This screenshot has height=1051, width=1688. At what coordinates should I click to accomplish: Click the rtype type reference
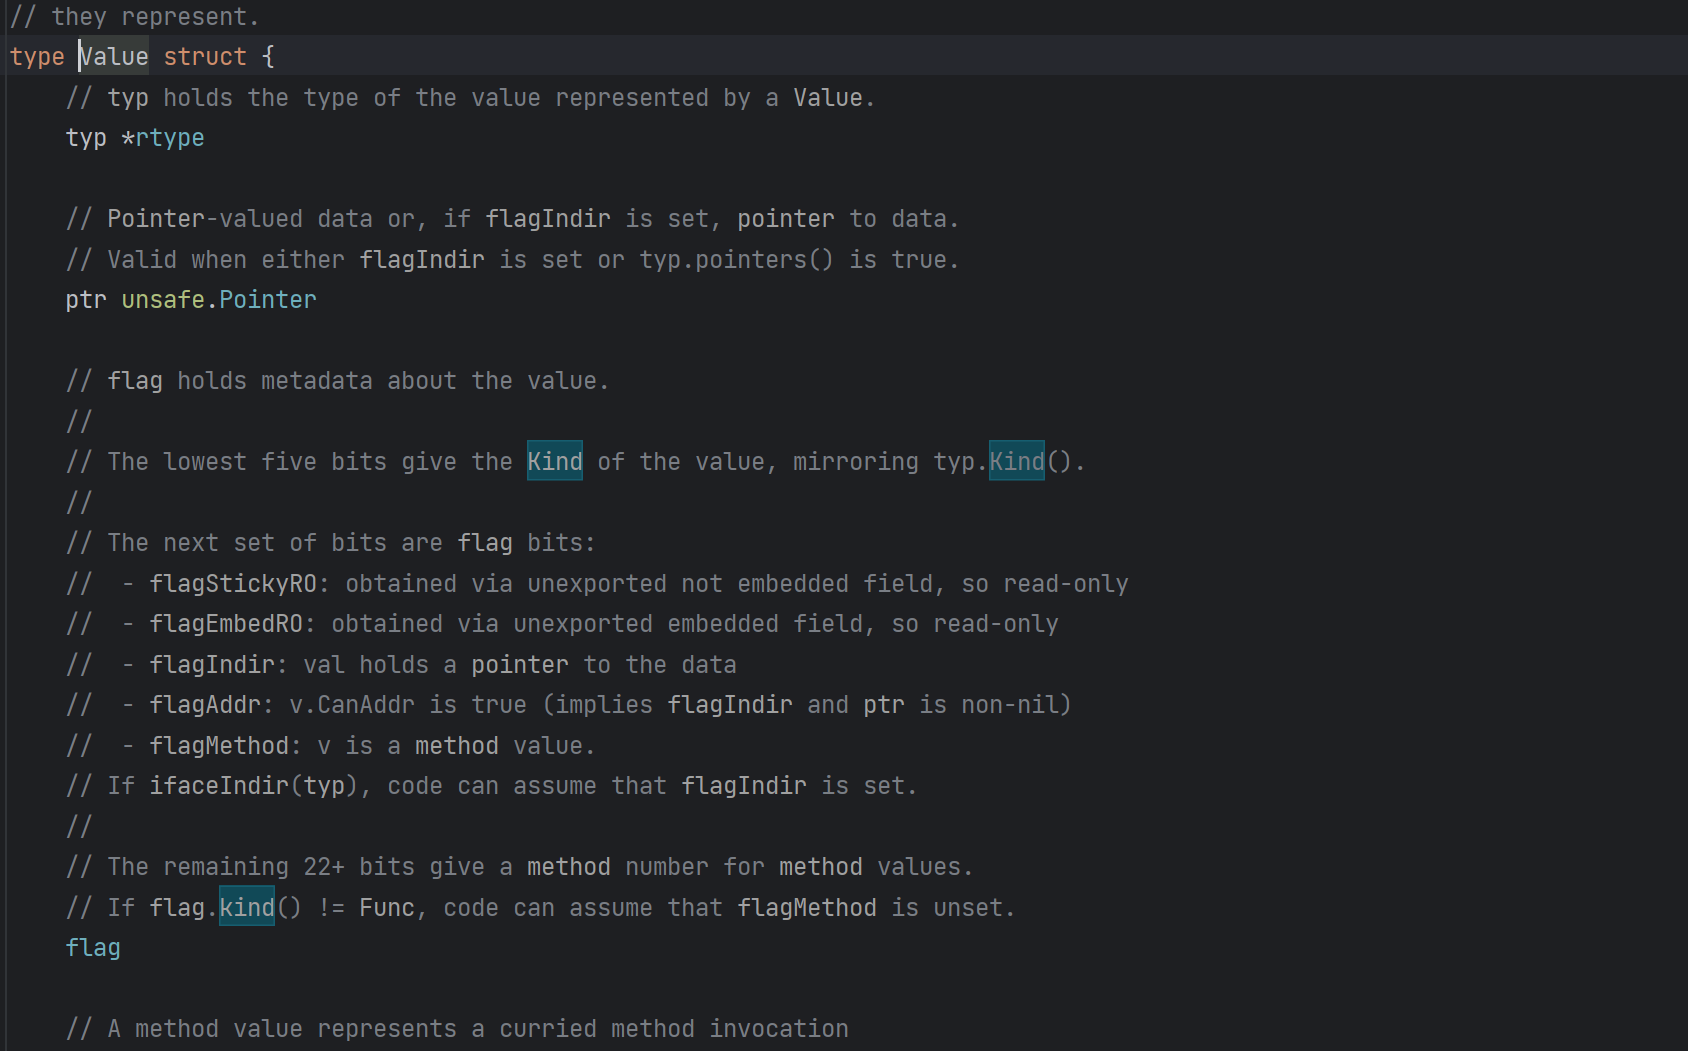169,138
